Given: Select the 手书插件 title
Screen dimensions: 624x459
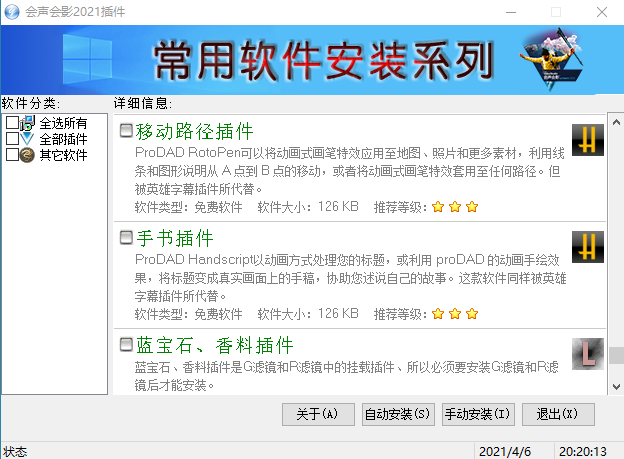Looking at the screenshot, I should click(x=175, y=238).
